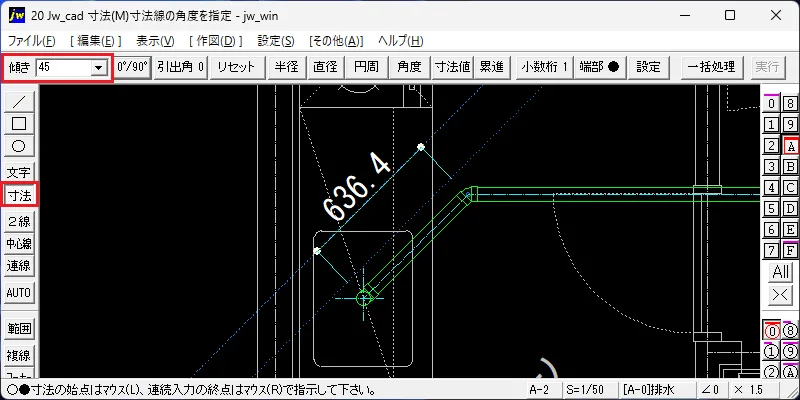Viewport: 800px width, 400px height.
Task: Open the 表示(V) menu
Action: [x=155, y=41]
